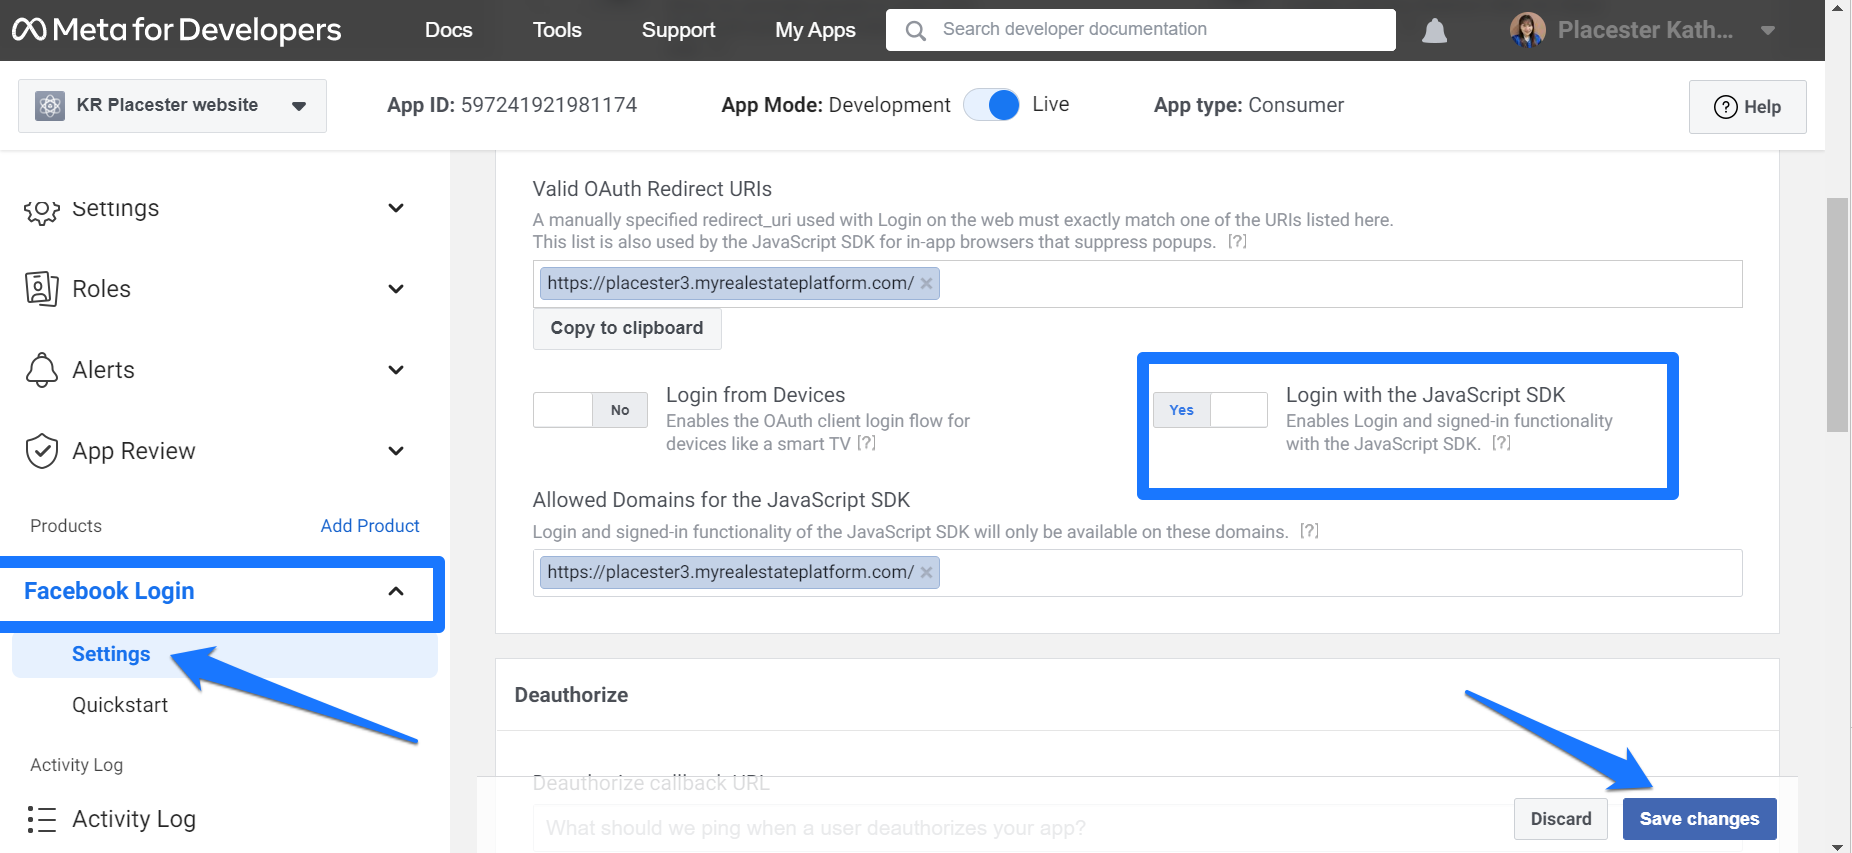Click the scrollbar up arrow
Image resolution: width=1852 pixels, height=853 pixels.
[1838, 8]
